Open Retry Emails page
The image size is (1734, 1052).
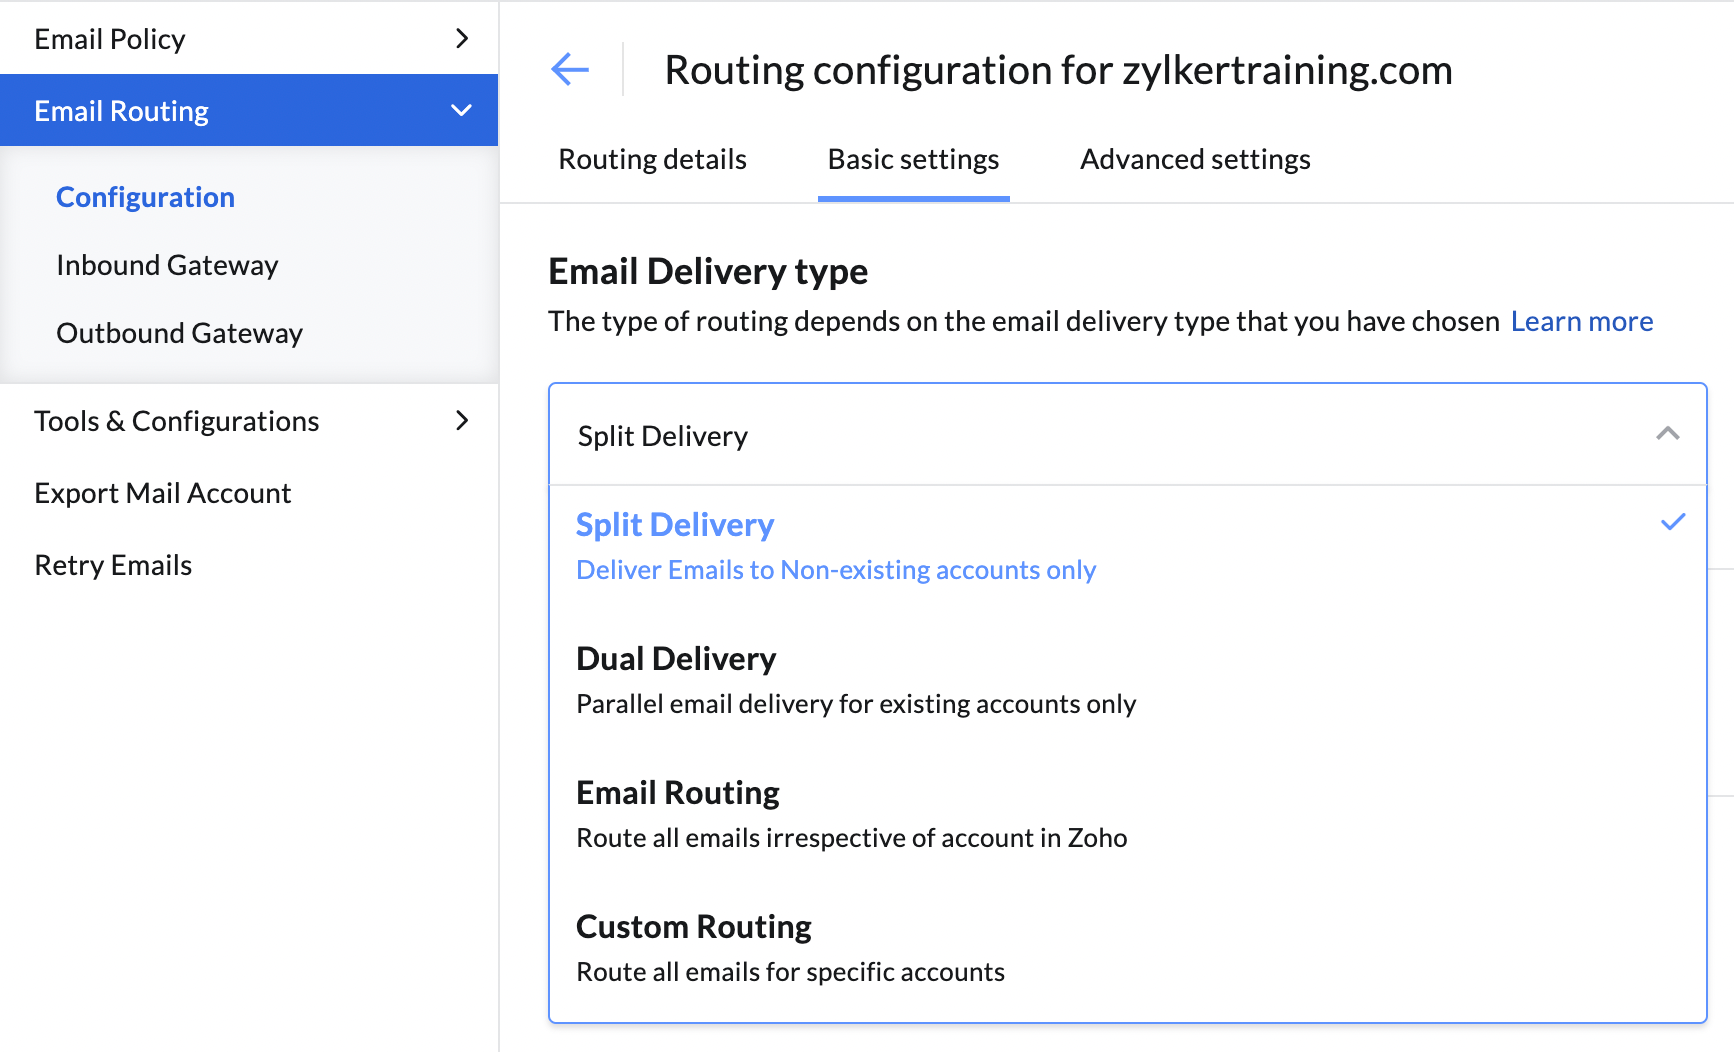click(113, 565)
